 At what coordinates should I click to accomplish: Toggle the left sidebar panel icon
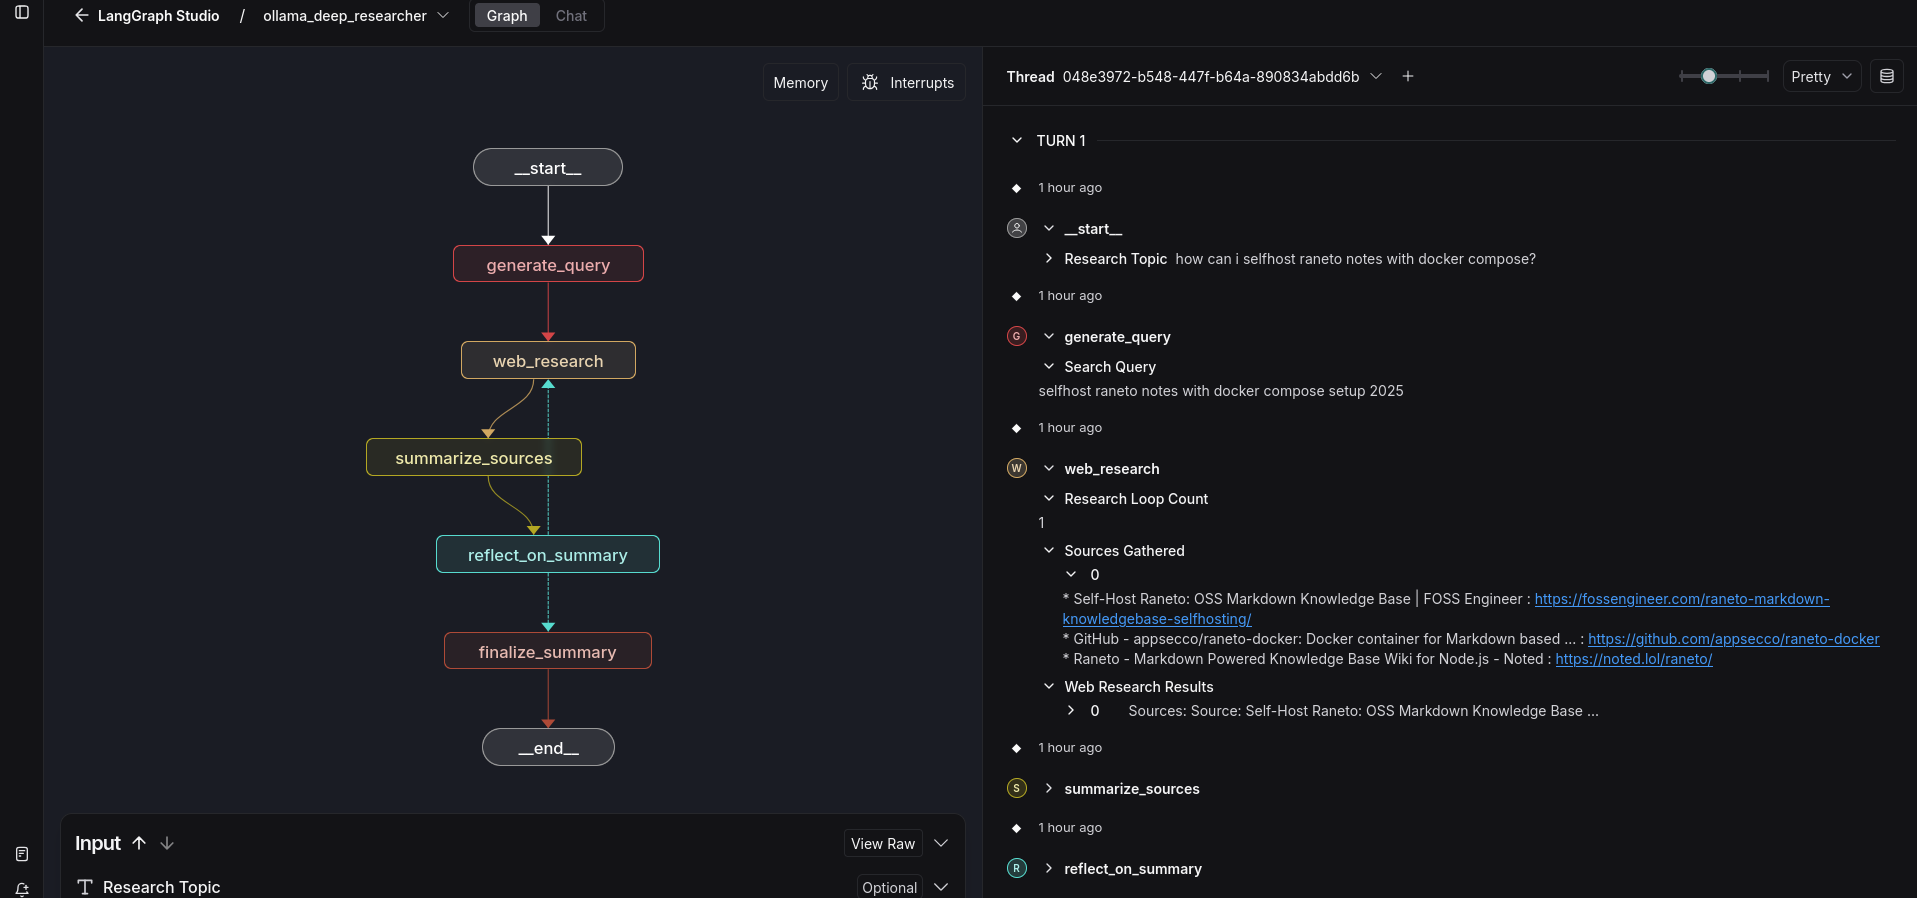[22, 13]
